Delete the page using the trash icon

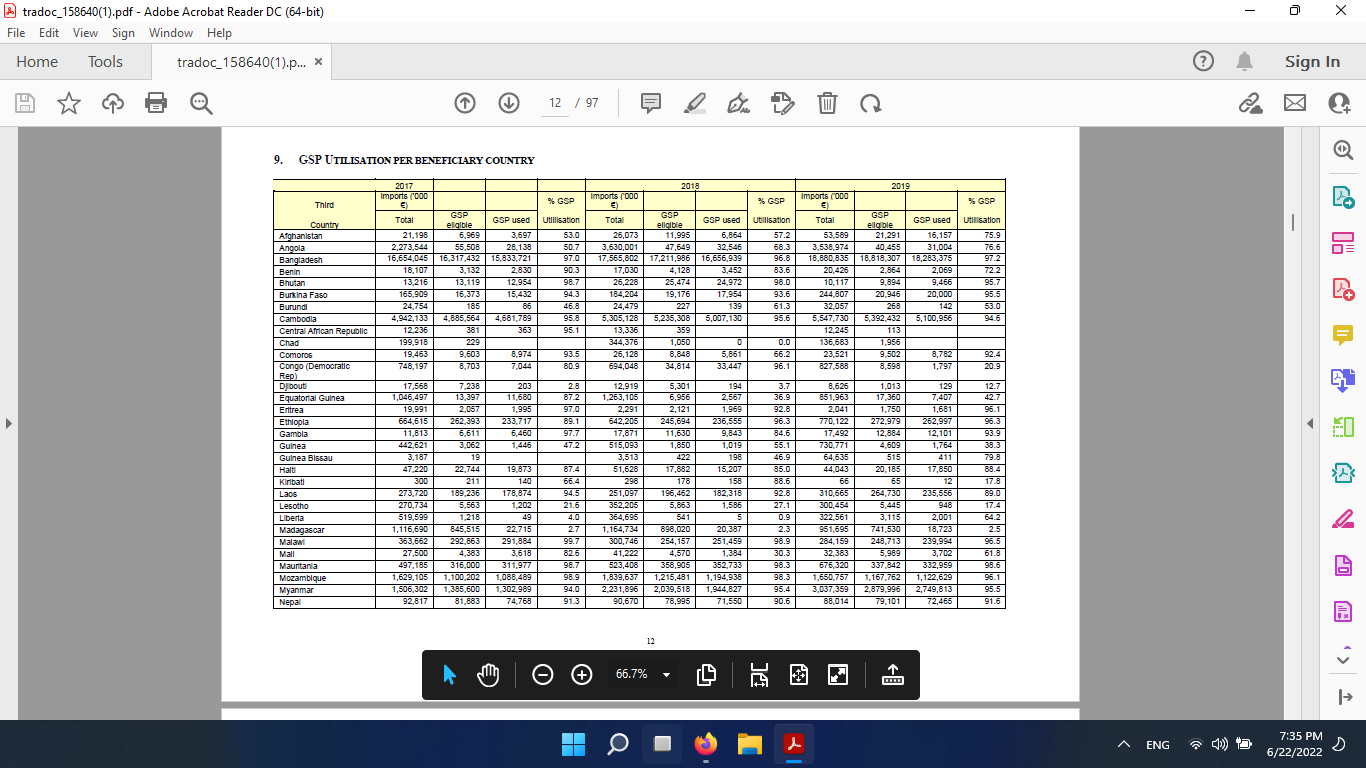[827, 103]
